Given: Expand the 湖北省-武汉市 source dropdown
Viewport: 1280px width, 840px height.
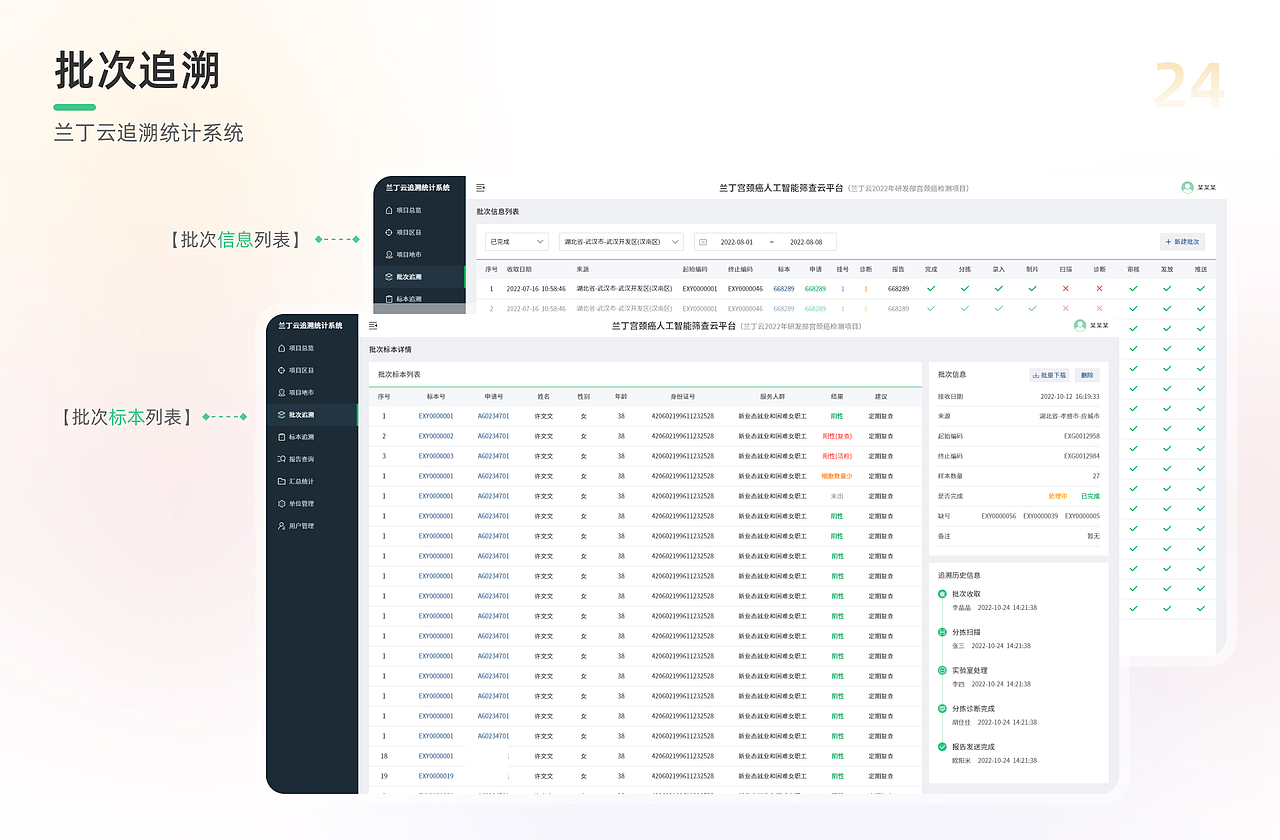Looking at the screenshot, I should pos(621,242).
